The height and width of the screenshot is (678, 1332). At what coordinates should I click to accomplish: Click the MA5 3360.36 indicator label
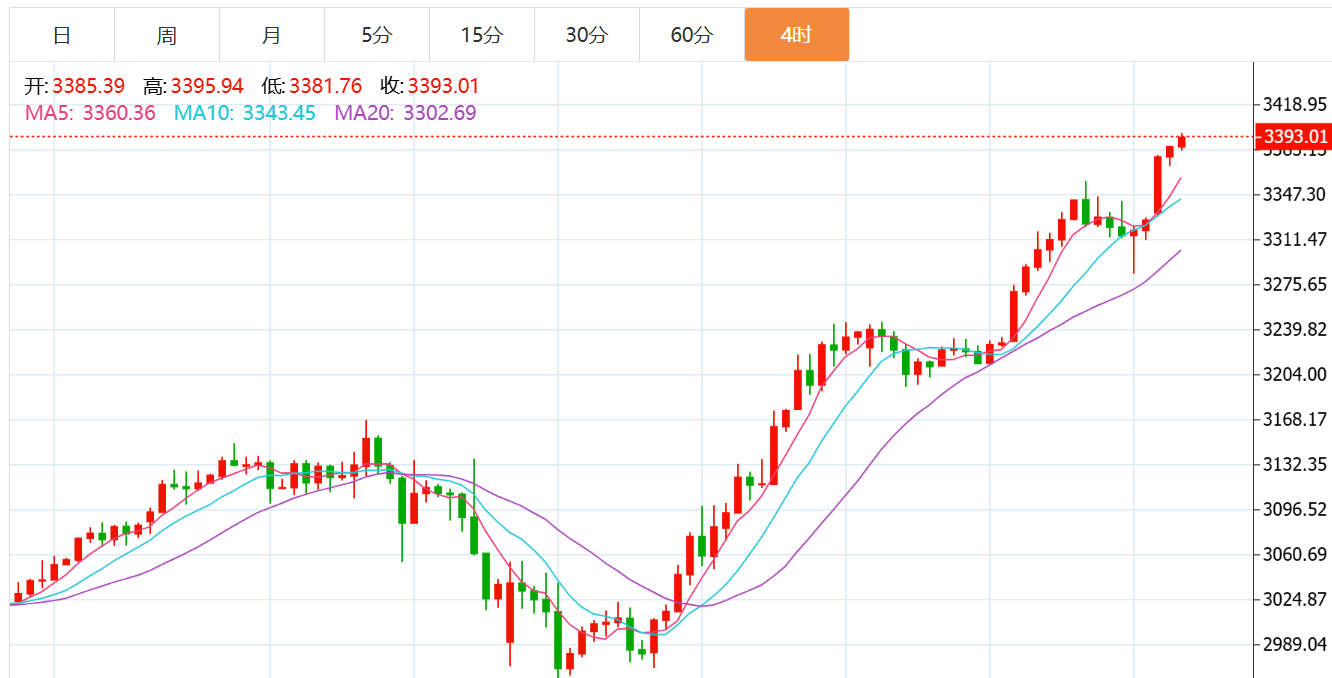coord(91,113)
